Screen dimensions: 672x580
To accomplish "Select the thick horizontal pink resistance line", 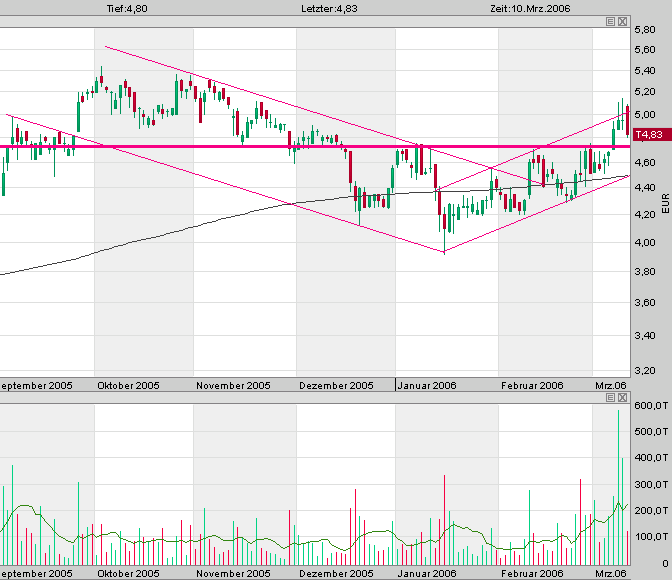I will point(315,147).
